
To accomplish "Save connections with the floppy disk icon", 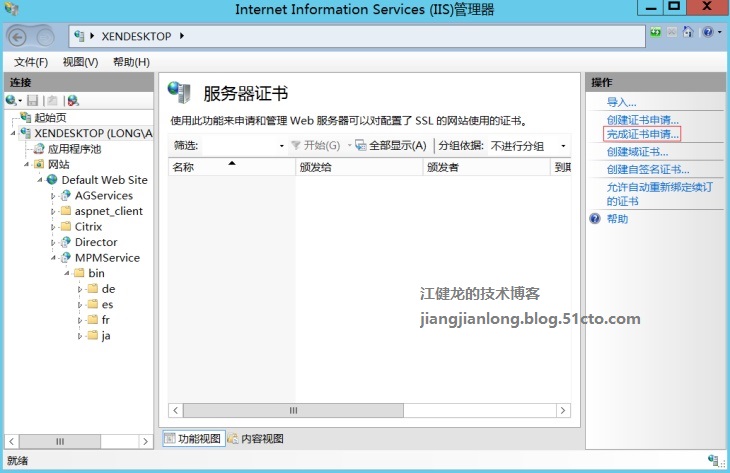I will click(x=33, y=100).
